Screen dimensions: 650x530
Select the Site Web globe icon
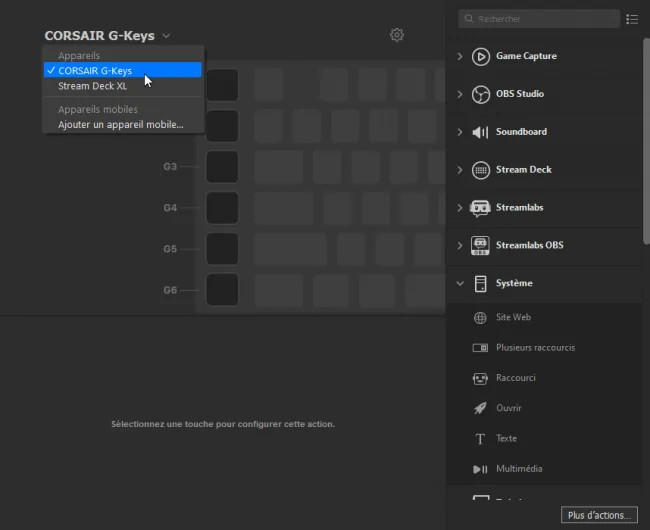(x=480, y=318)
